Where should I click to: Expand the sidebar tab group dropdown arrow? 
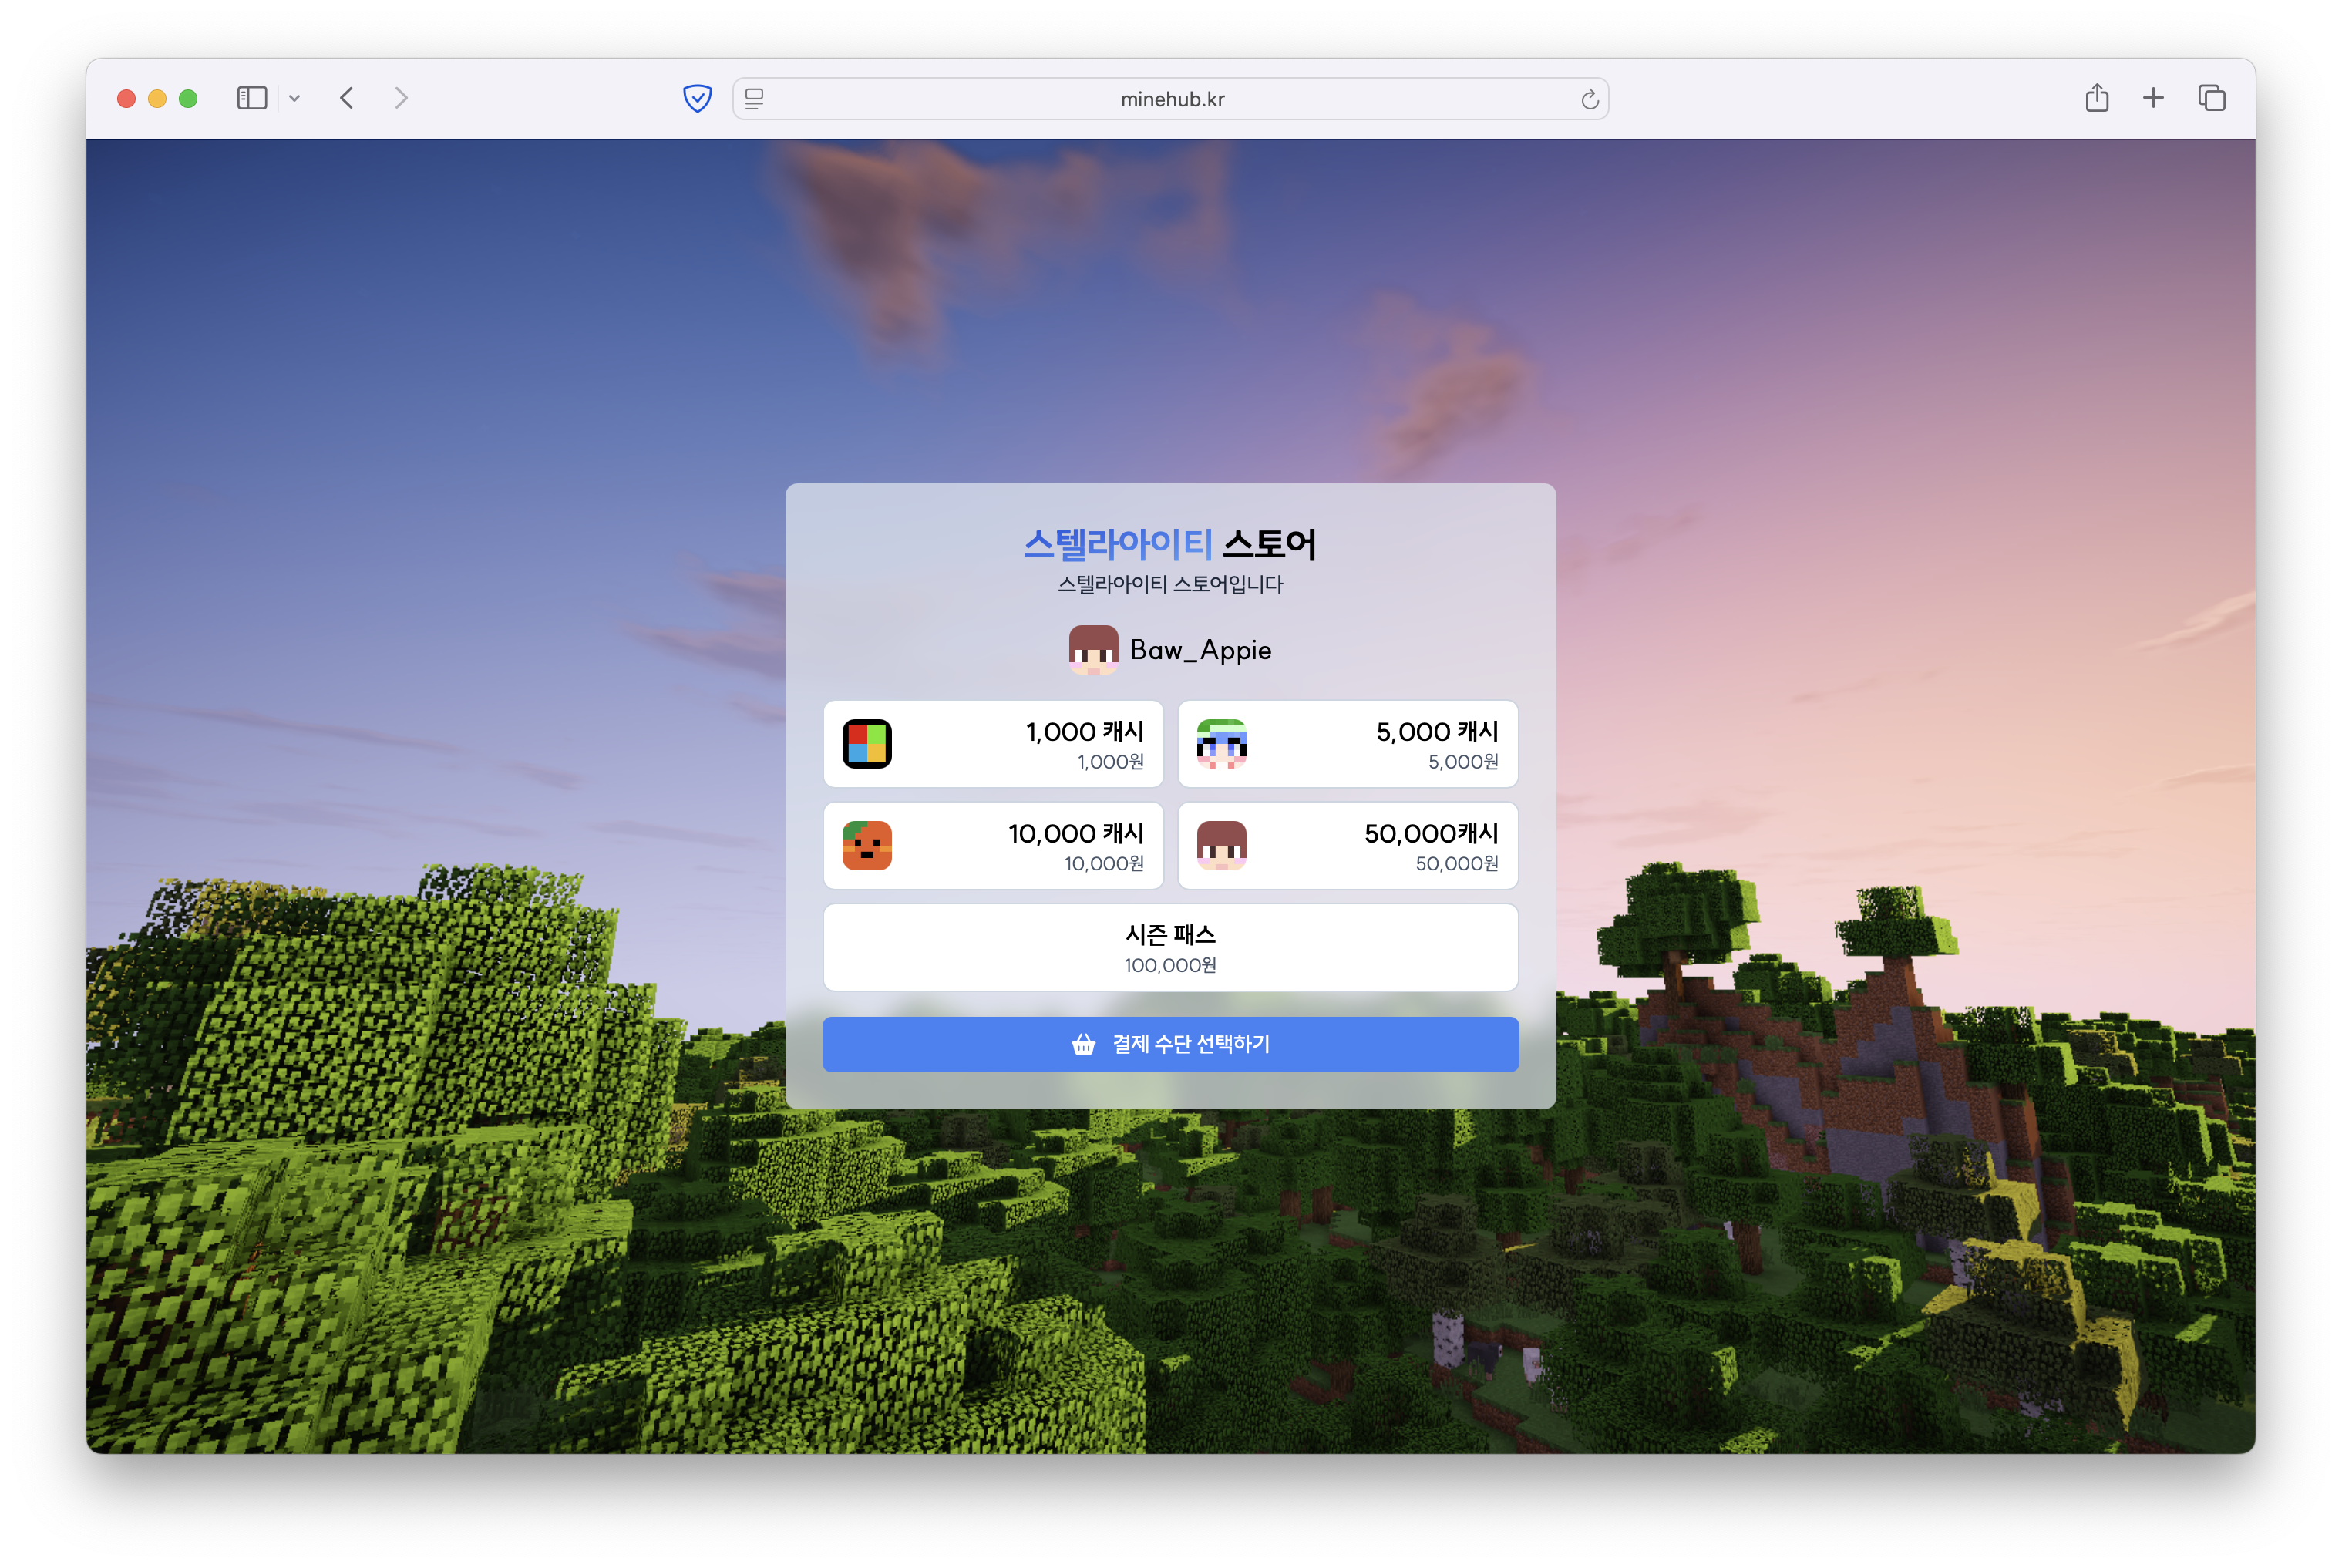click(x=294, y=98)
